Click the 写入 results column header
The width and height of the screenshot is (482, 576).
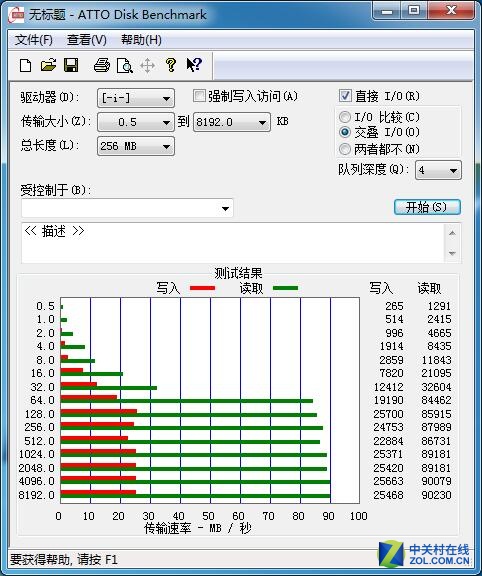click(381, 288)
